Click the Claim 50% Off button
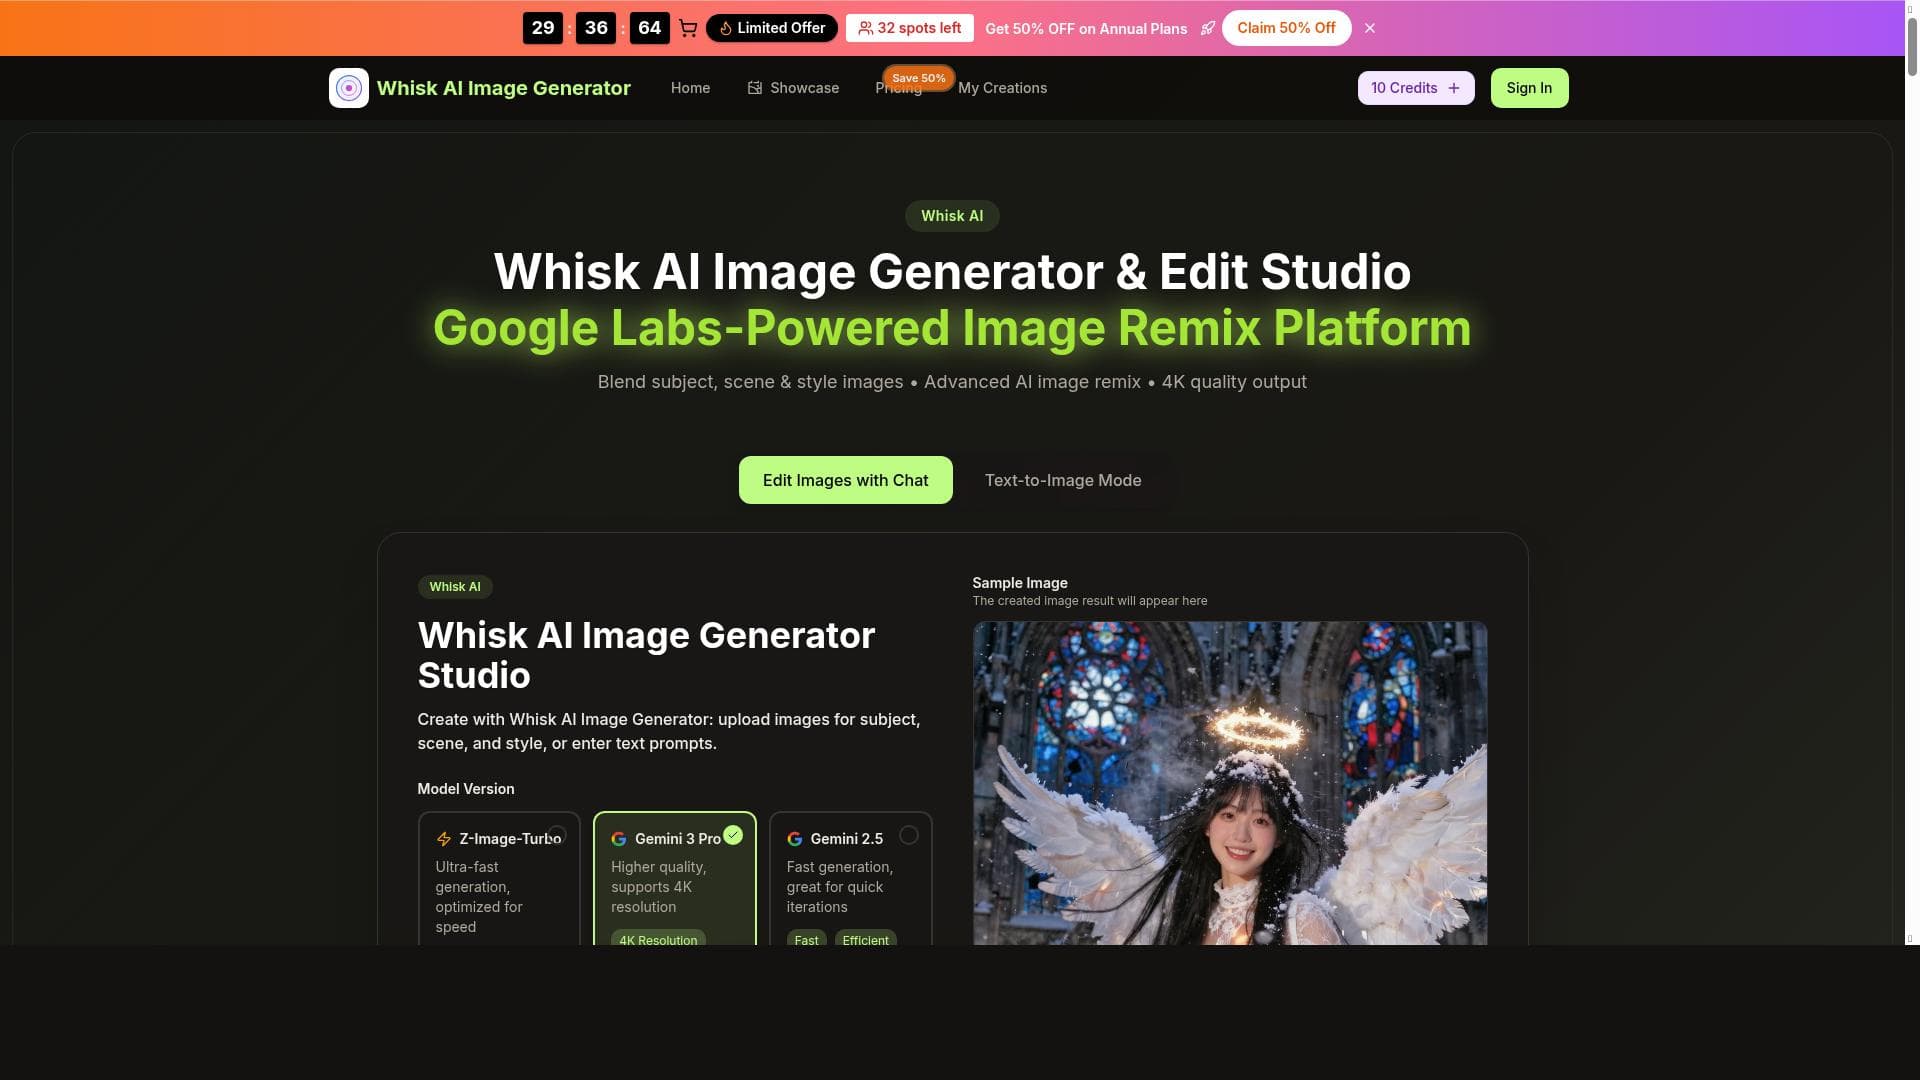Screen dimensions: 1920x1080 click(1286, 28)
